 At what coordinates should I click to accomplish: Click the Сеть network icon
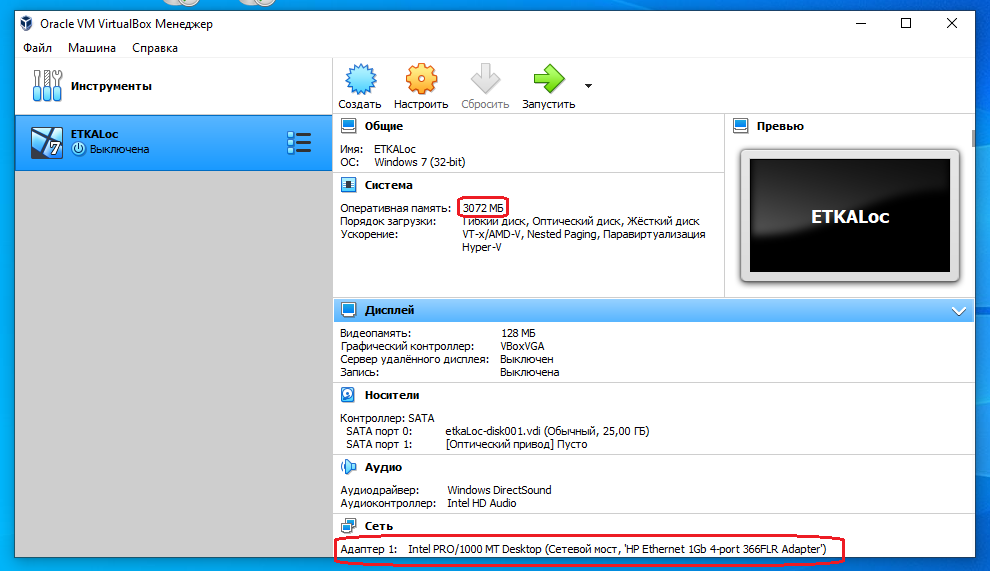pyautogui.click(x=349, y=526)
